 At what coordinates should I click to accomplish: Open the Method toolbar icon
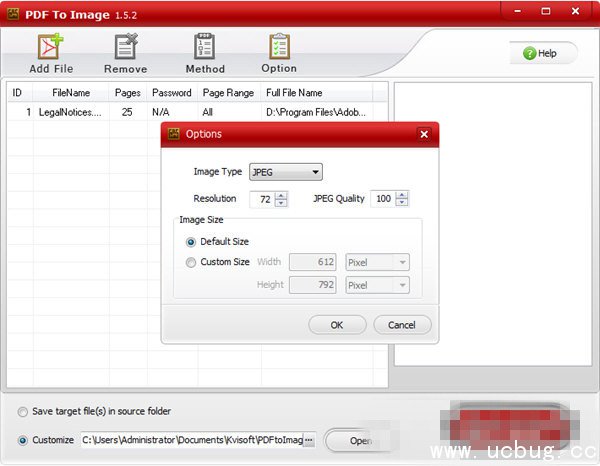coord(205,48)
